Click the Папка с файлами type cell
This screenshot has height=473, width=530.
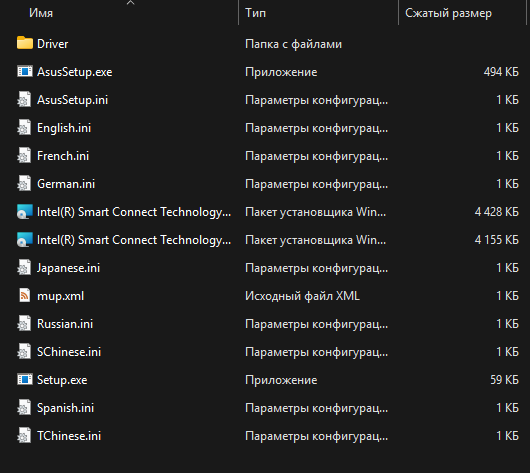pyautogui.click(x=293, y=44)
